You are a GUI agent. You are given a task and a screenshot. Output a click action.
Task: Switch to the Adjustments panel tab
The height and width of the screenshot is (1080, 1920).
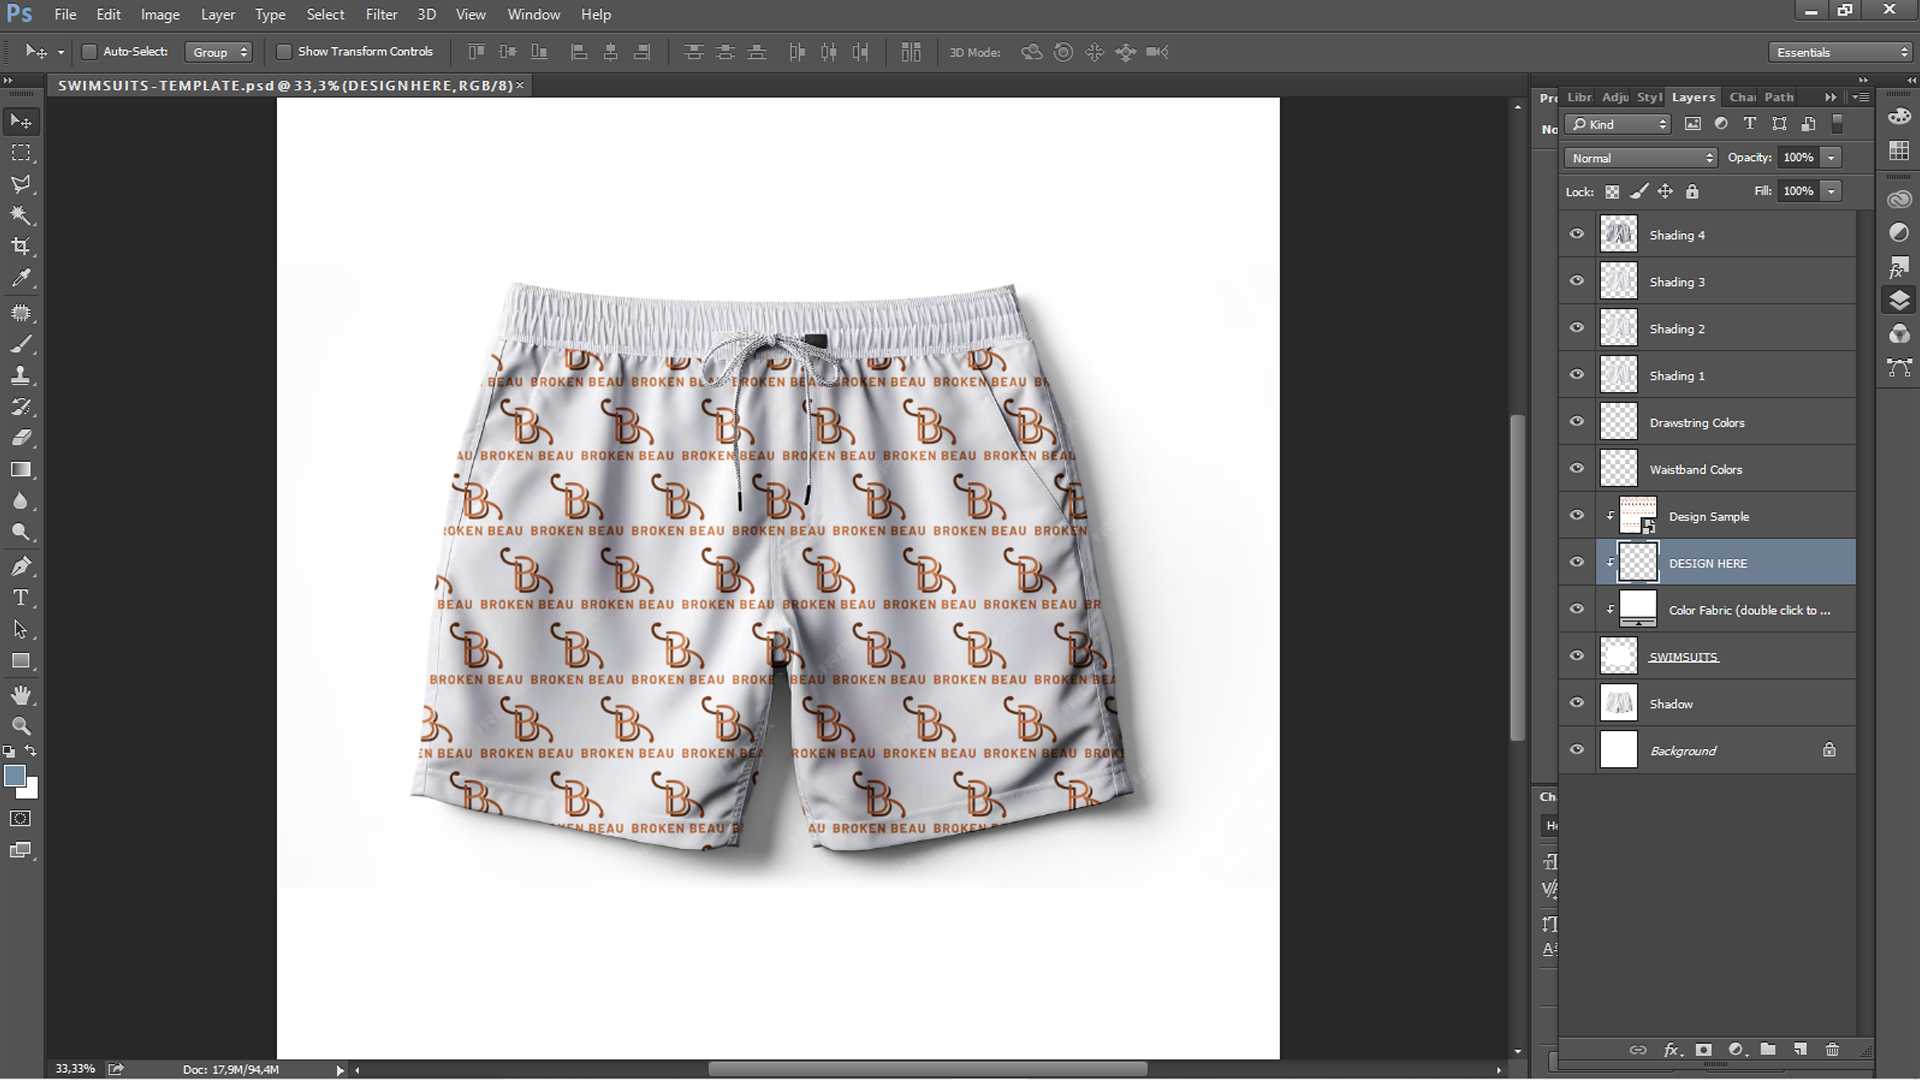(1615, 97)
